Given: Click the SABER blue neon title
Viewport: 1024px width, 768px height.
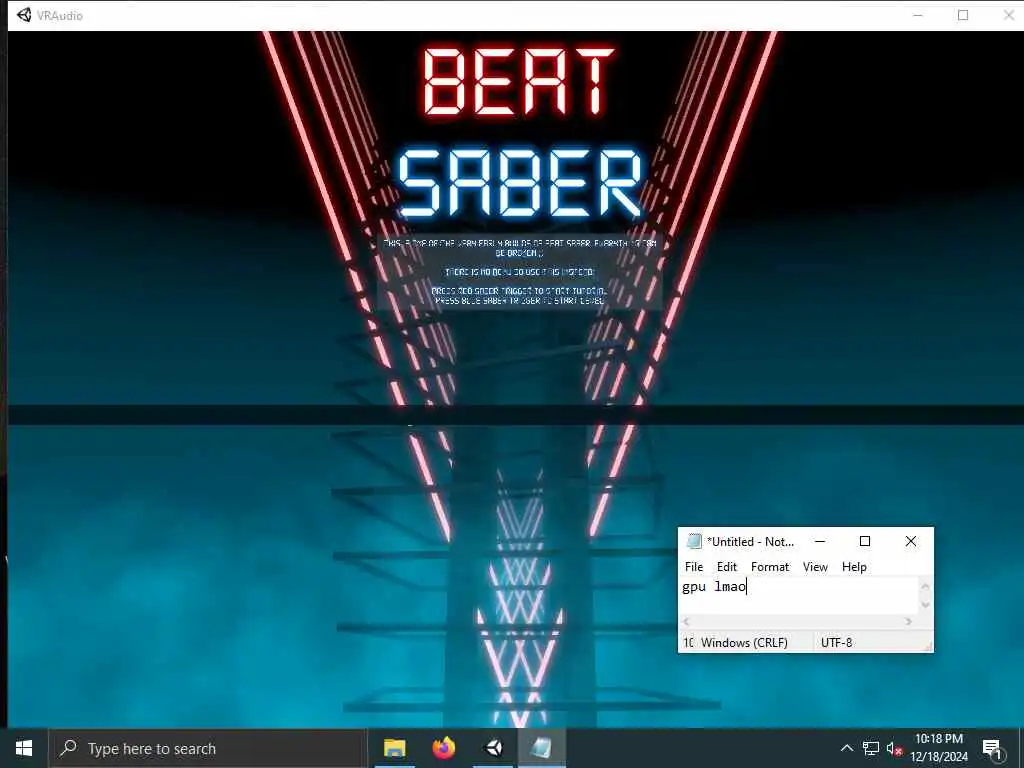Looking at the screenshot, I should [x=520, y=183].
